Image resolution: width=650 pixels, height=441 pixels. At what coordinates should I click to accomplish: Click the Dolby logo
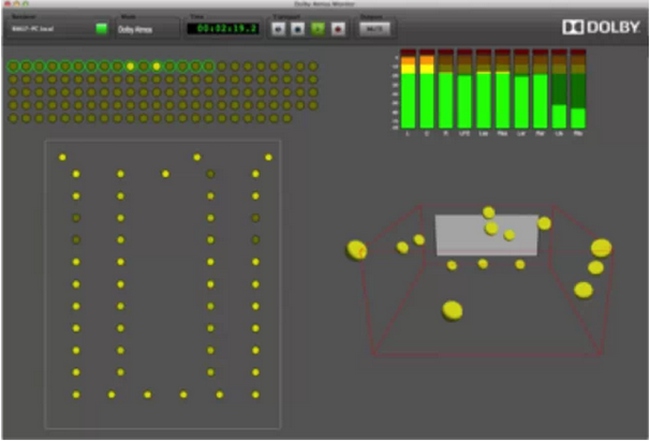click(601, 27)
